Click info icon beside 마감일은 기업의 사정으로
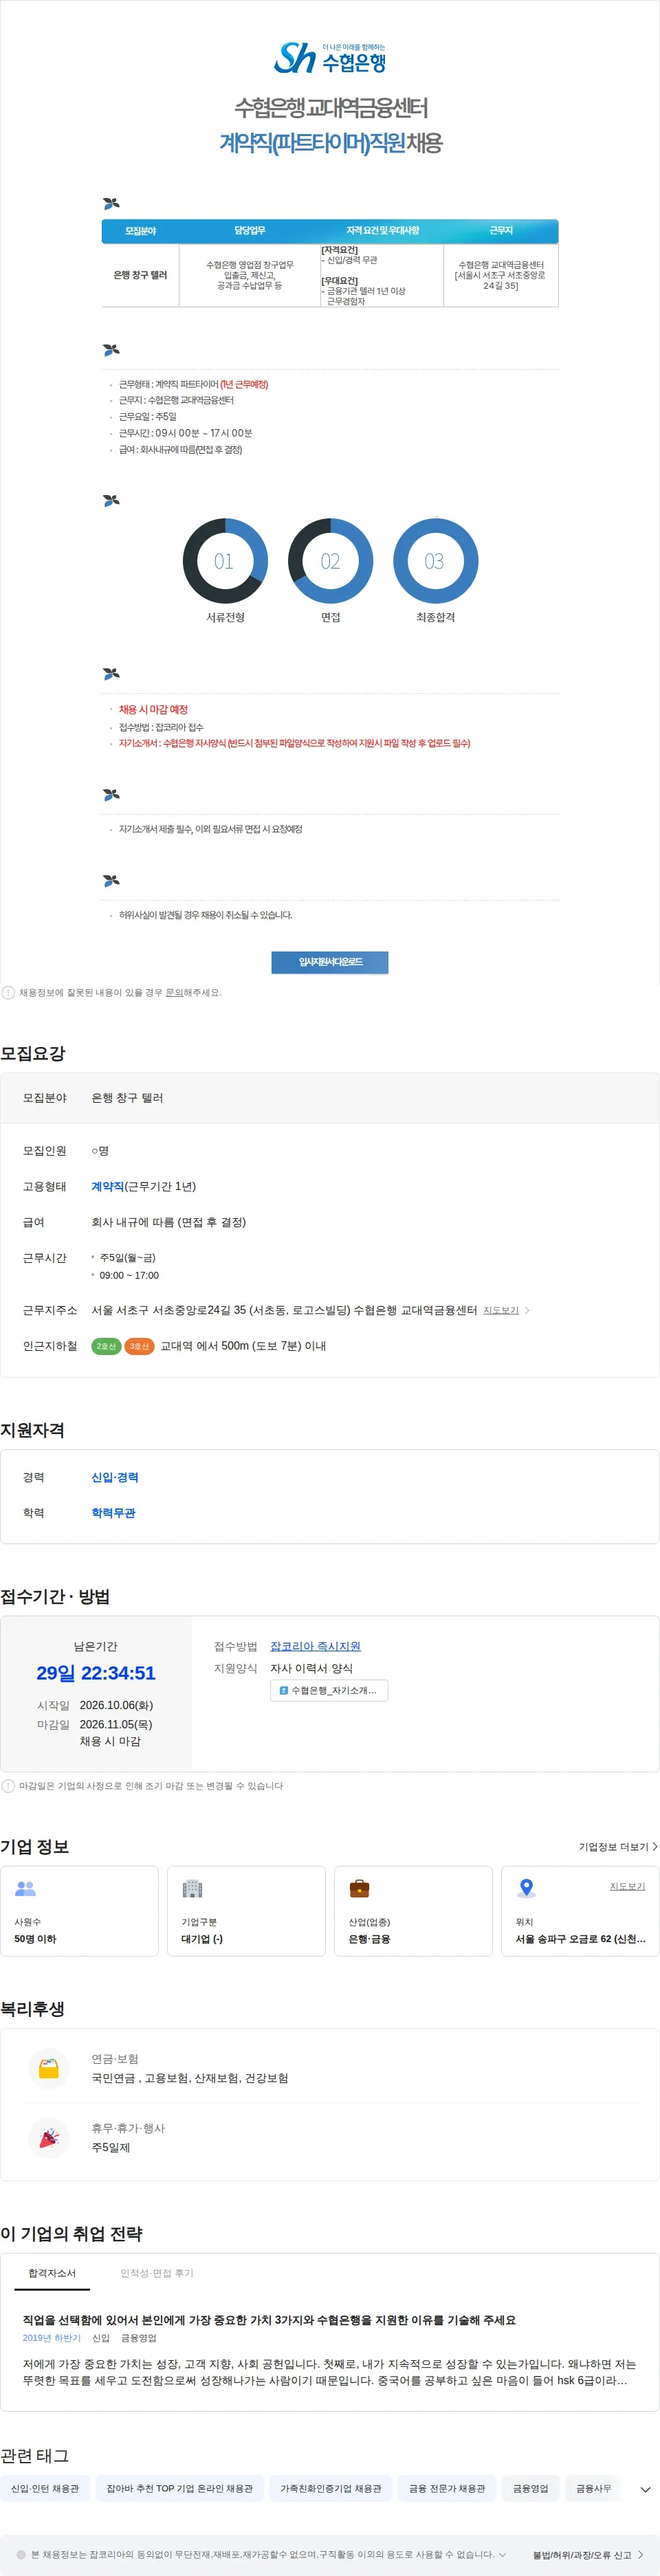Screen dimensions: 660x2576 8,1786
